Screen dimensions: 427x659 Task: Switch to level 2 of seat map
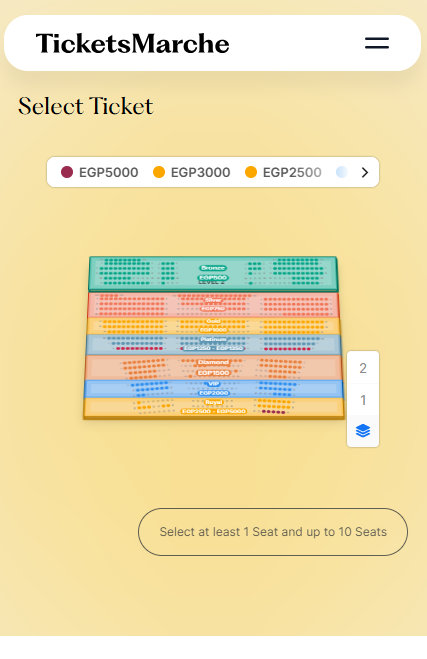363,368
